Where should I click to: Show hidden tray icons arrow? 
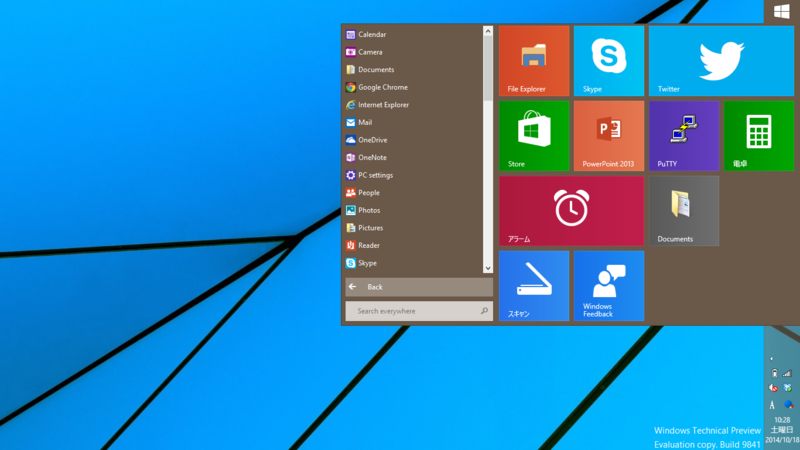(x=771, y=359)
